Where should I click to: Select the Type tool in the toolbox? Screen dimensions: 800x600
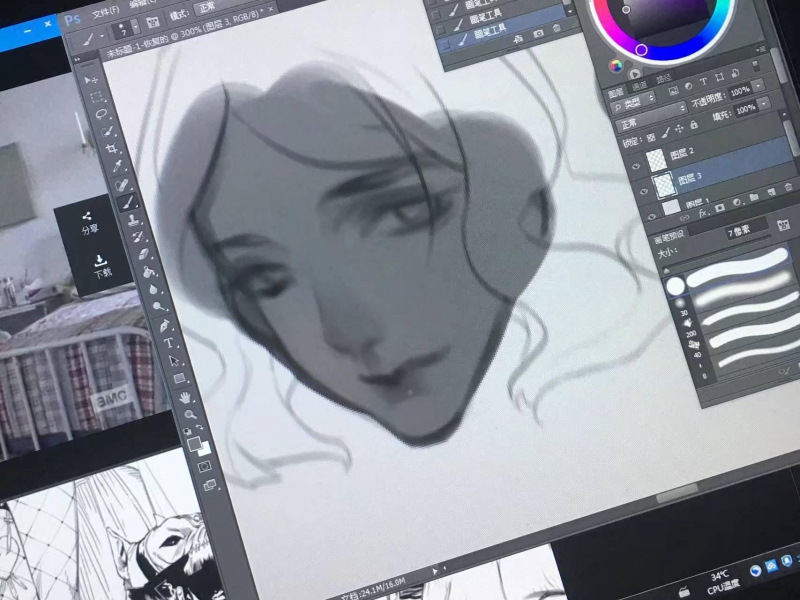point(169,343)
